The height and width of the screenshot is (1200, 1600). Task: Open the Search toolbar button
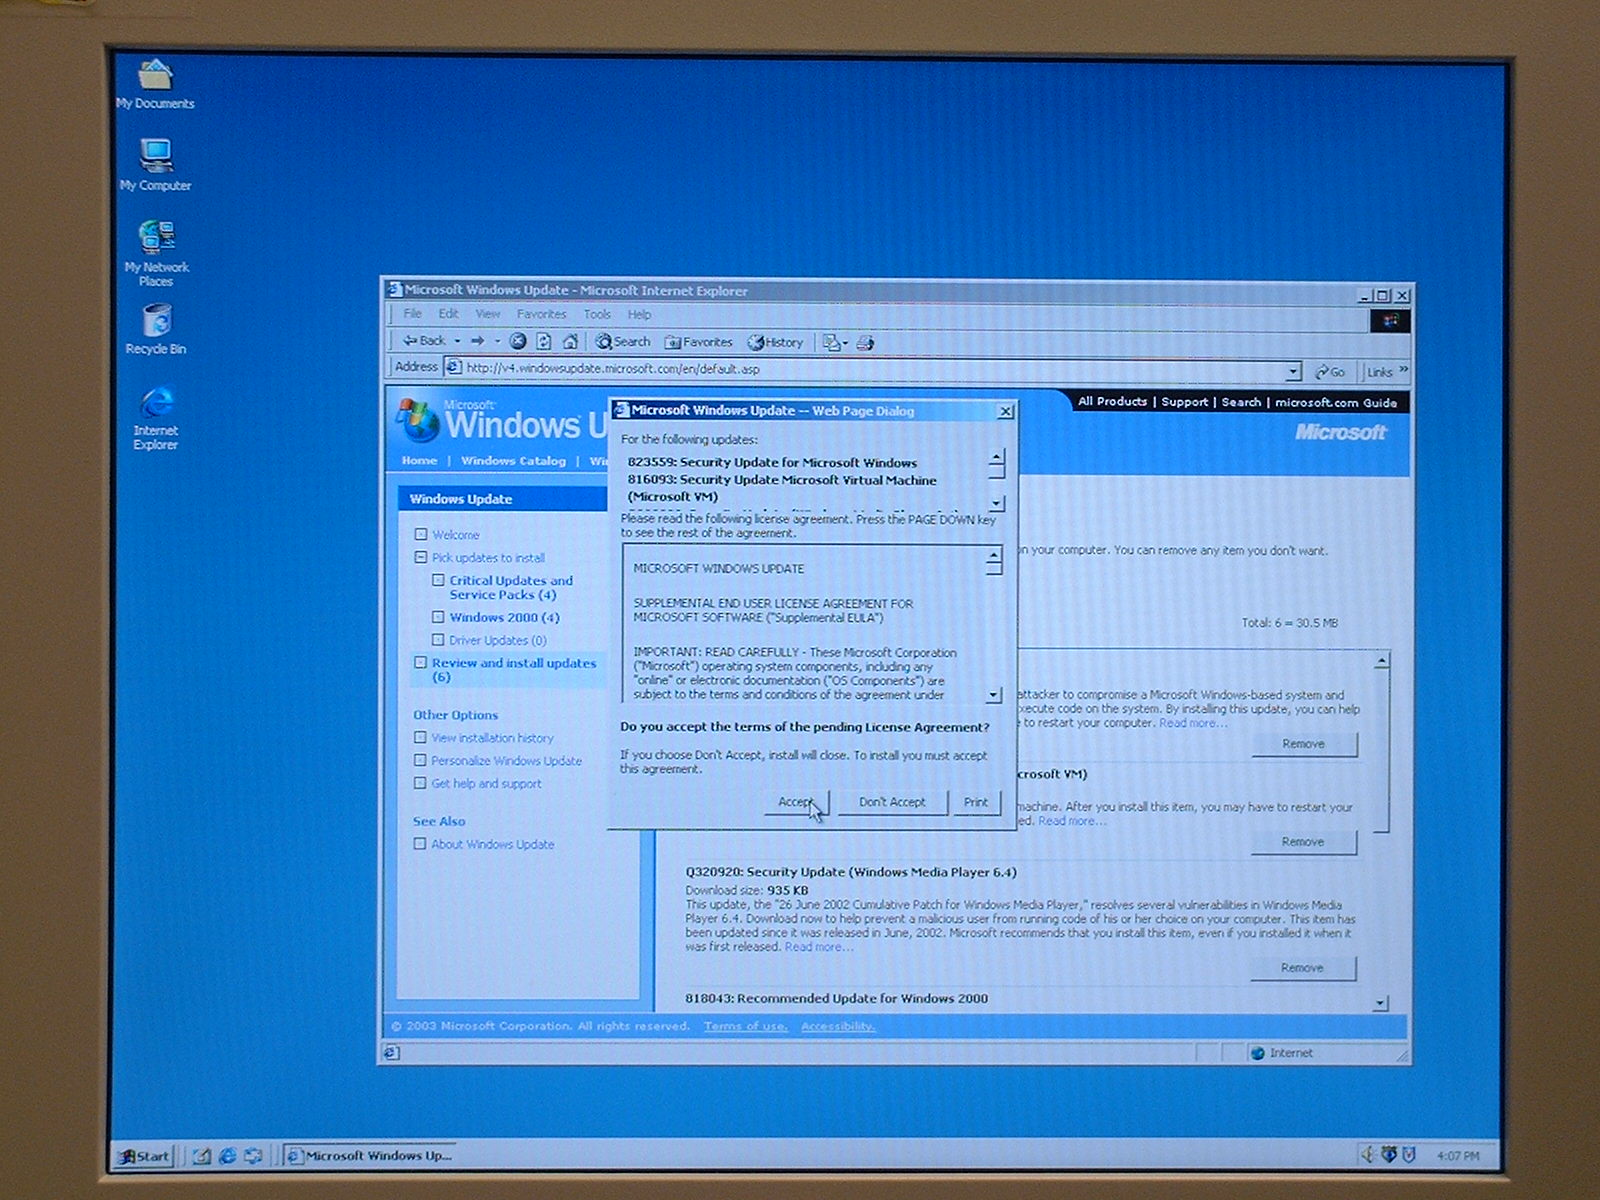coord(623,342)
